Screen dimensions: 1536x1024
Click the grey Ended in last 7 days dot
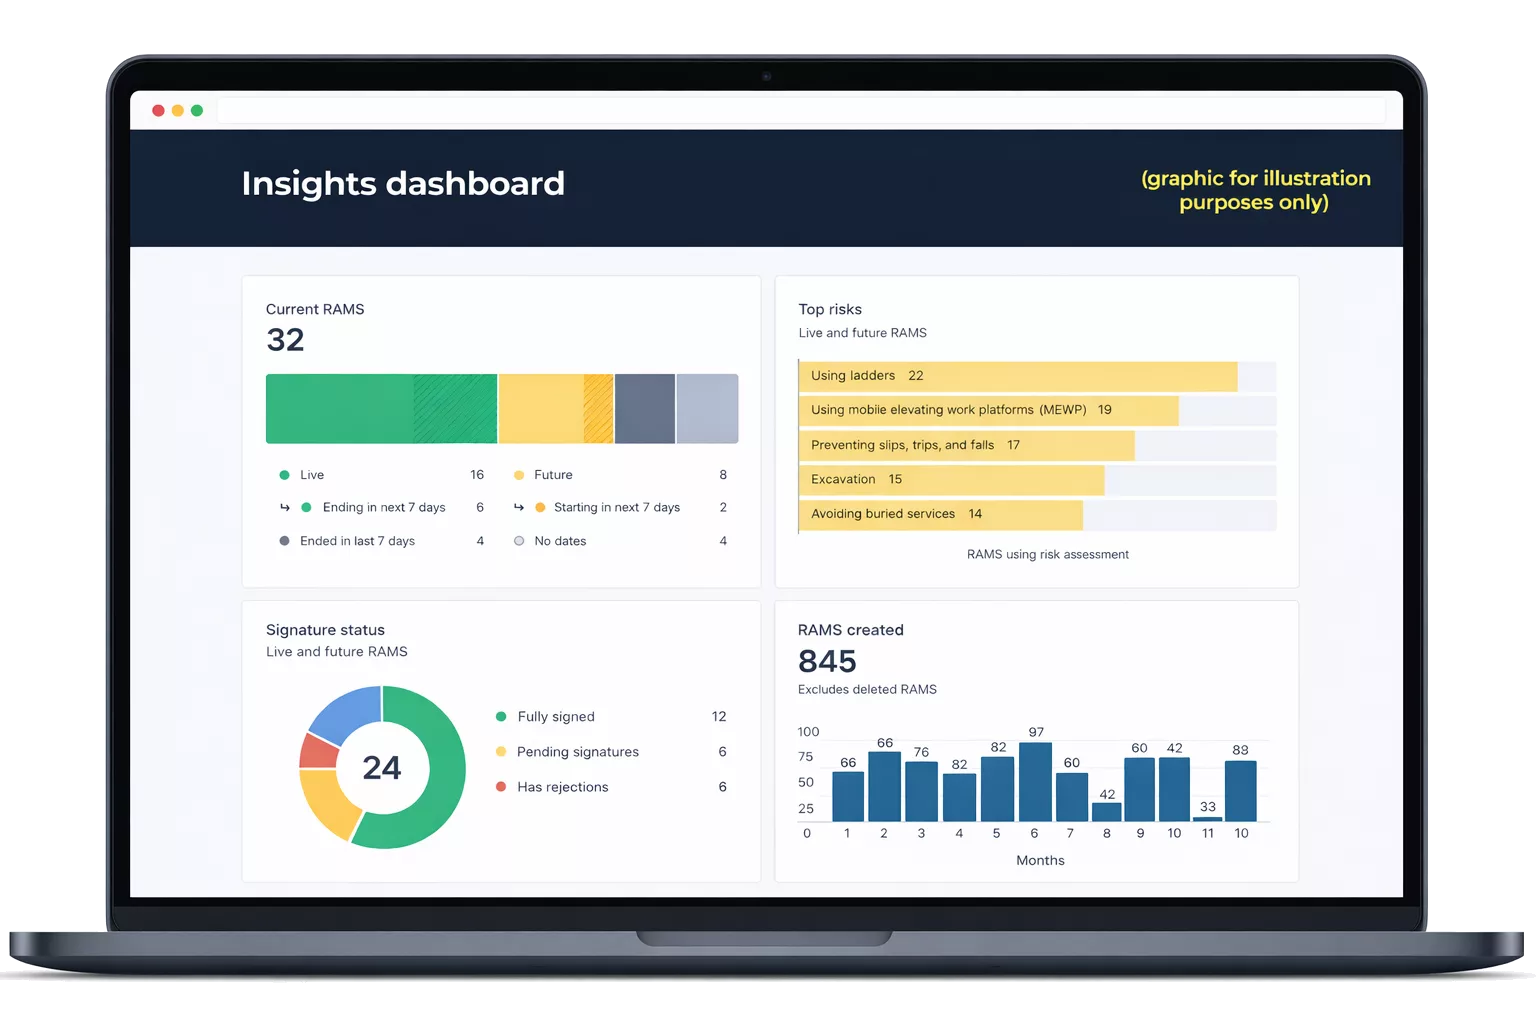pyautogui.click(x=284, y=541)
